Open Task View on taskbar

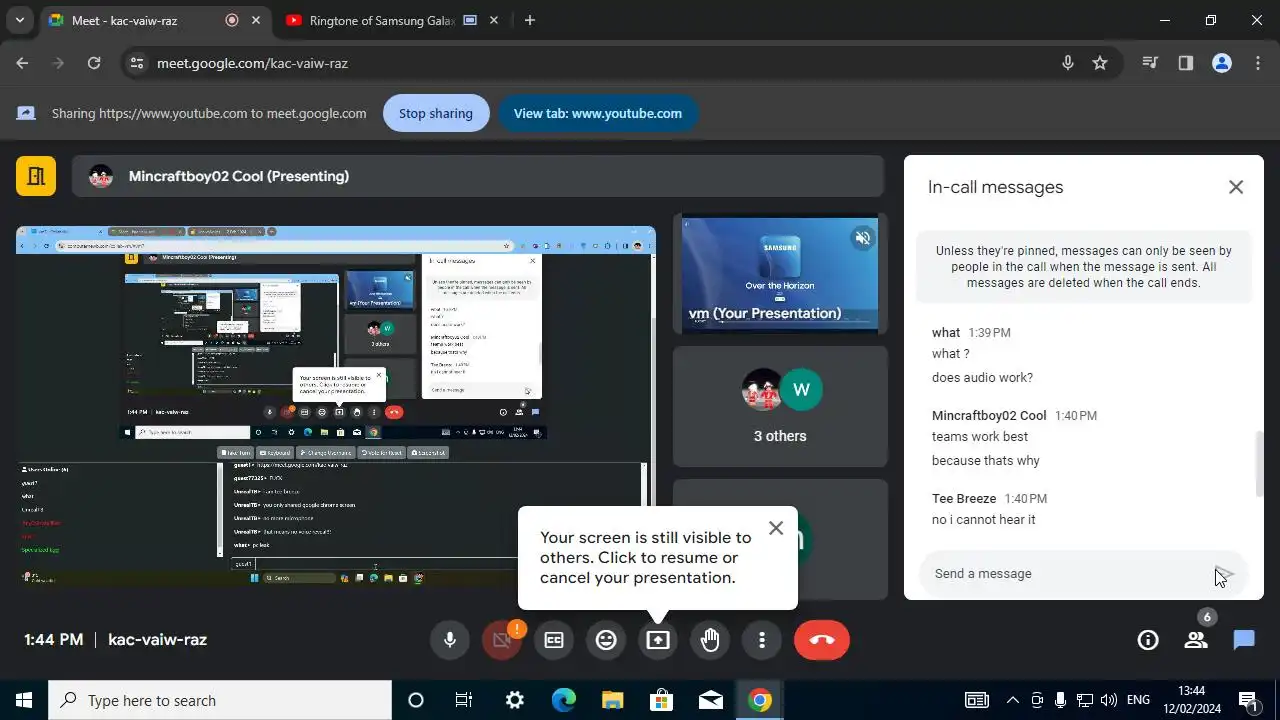pos(464,700)
